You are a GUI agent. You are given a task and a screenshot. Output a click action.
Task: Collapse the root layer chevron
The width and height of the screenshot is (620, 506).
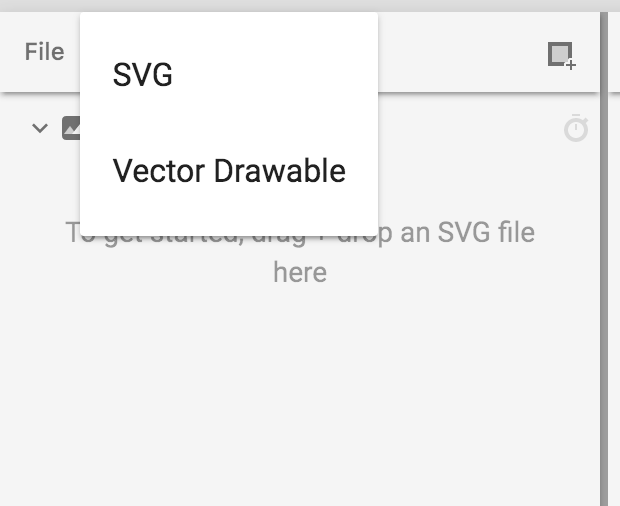pyautogui.click(x=40, y=128)
